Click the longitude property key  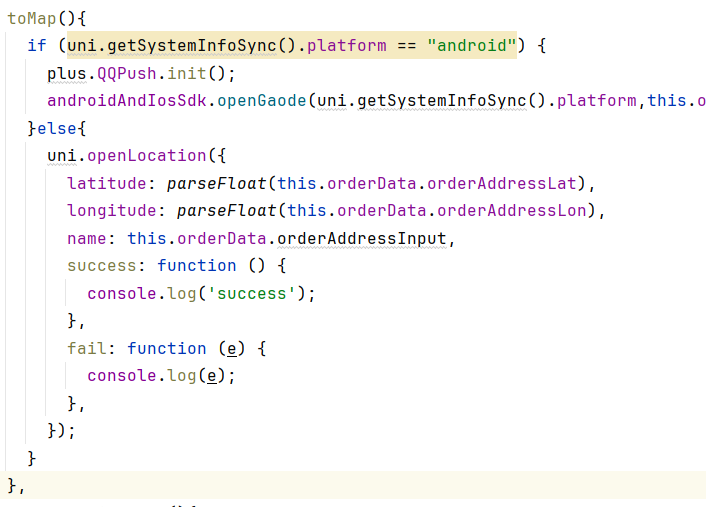112,211
